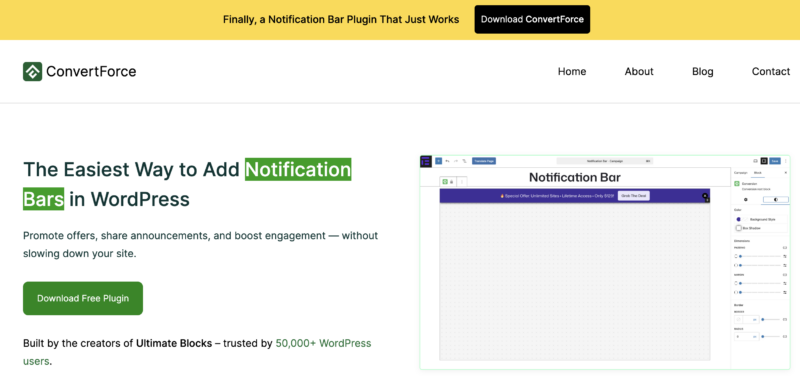Open the Blog nav link
This screenshot has width=800, height=389.
click(703, 71)
